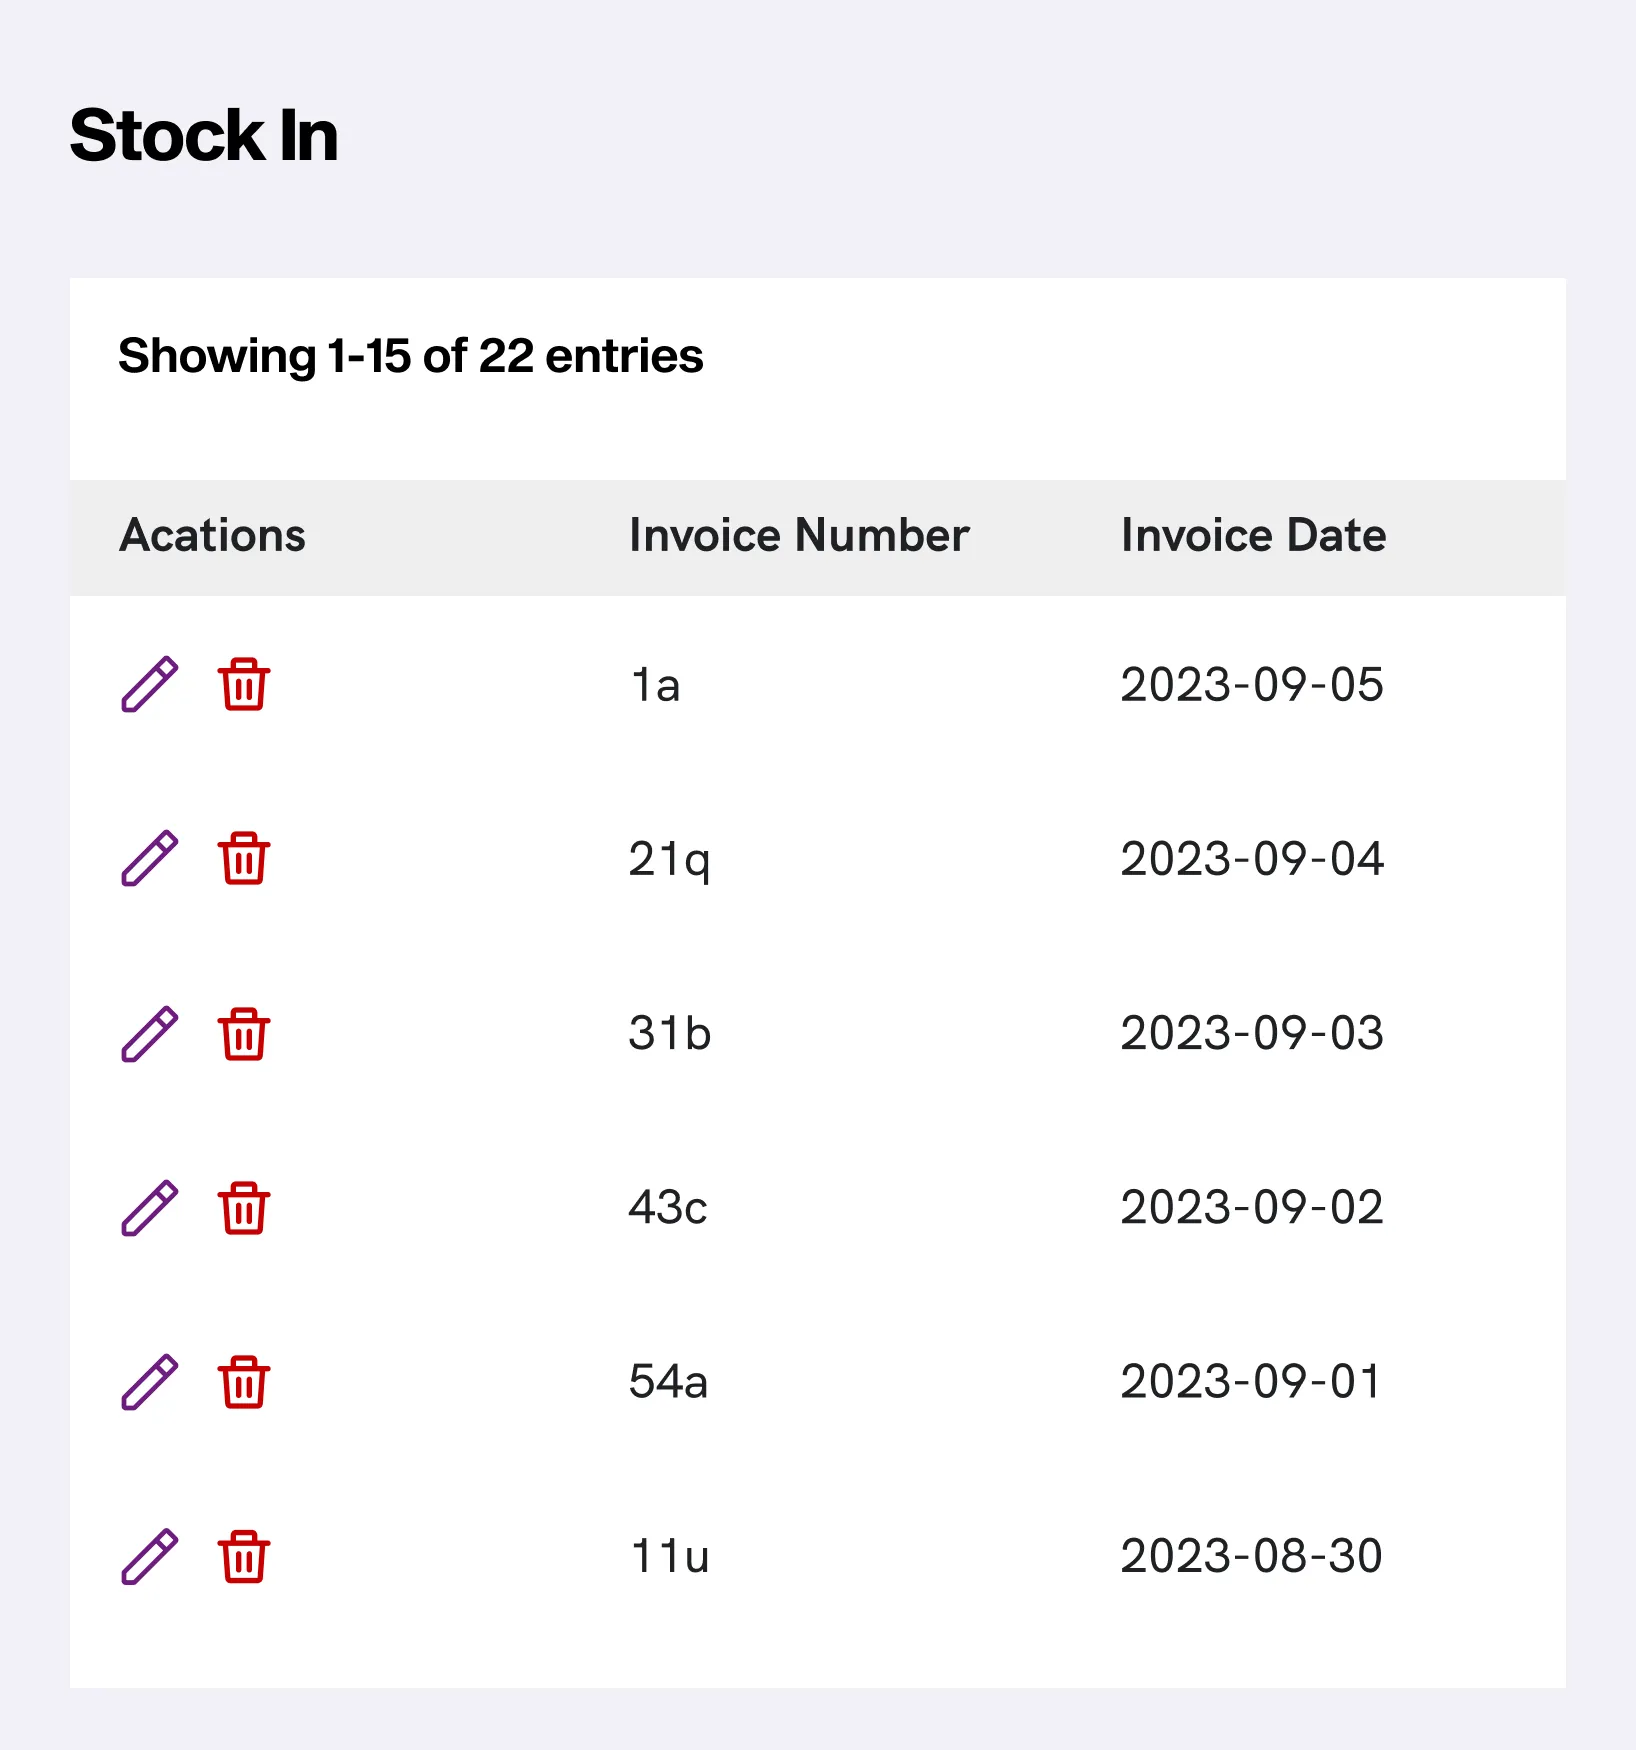Edit invoice 31b with the pencil icon

150,1034
